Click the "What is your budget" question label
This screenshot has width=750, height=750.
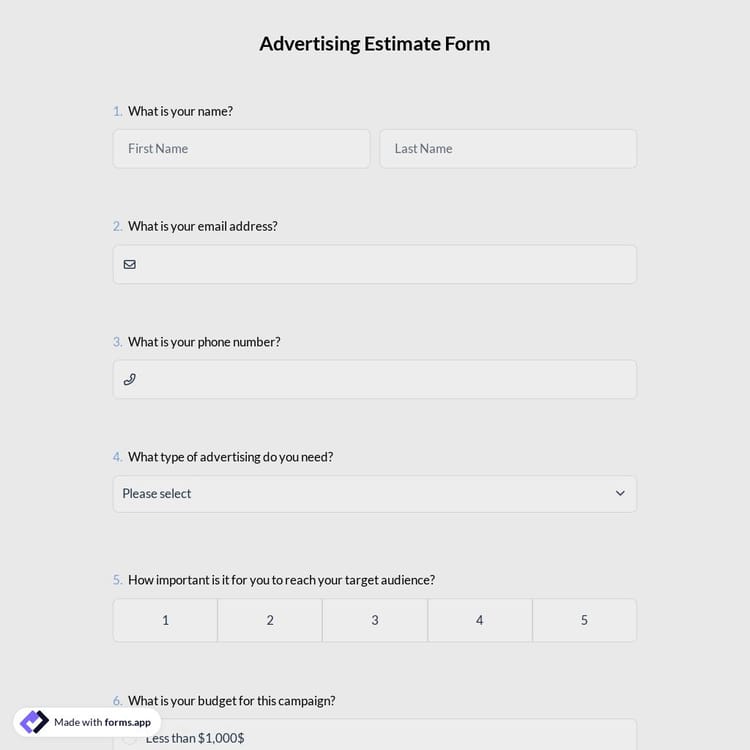coord(231,701)
